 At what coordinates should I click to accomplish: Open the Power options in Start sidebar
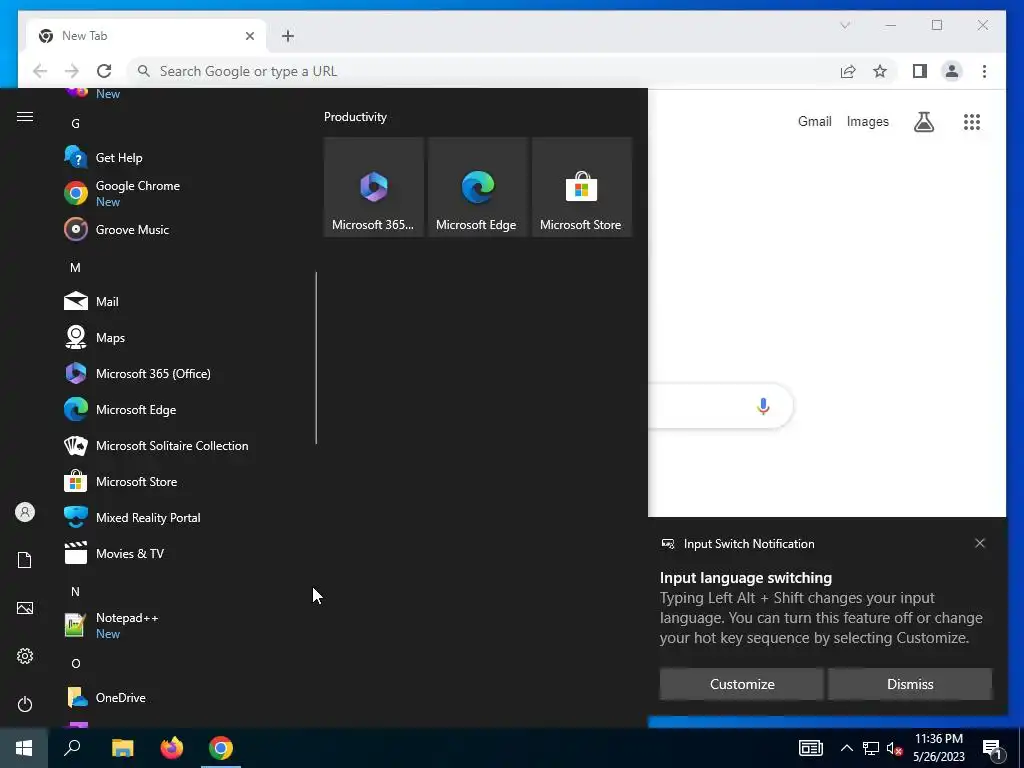(25, 704)
